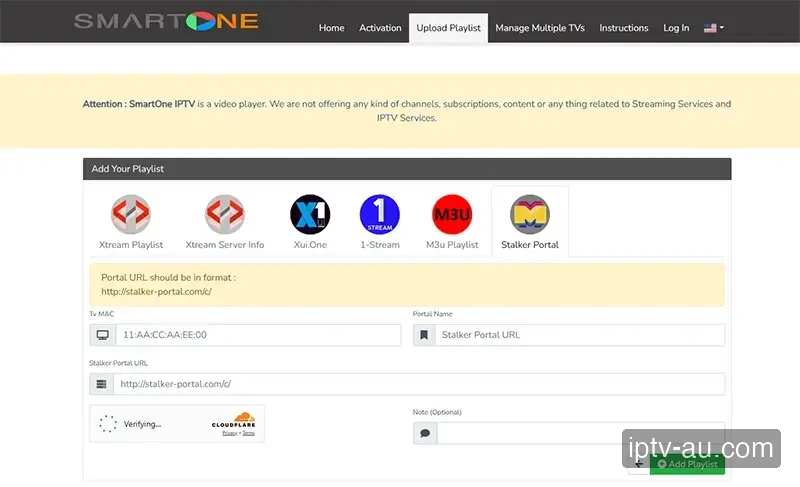Go to the Activation page
Screen dimensions: 800x487
point(380,28)
